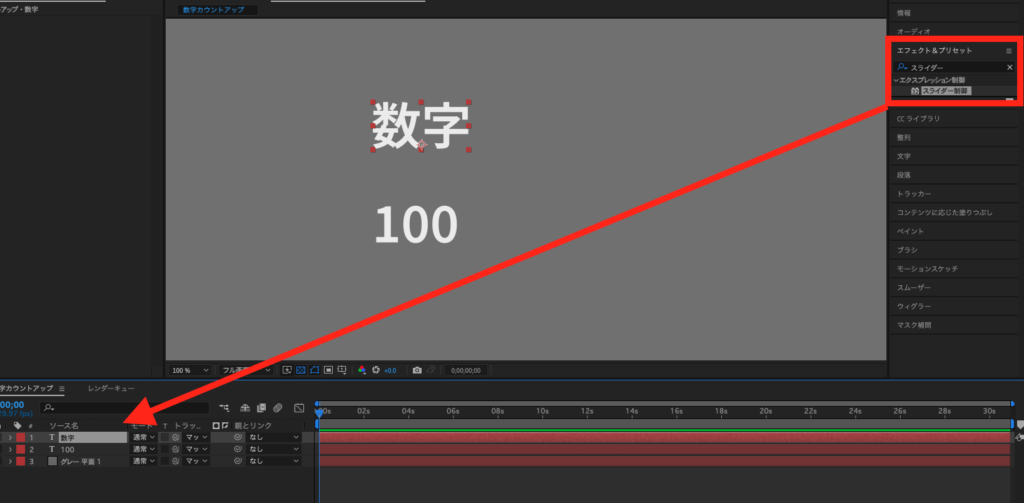Open the 100 % magnification dropdown
The image size is (1024, 503).
[190, 370]
